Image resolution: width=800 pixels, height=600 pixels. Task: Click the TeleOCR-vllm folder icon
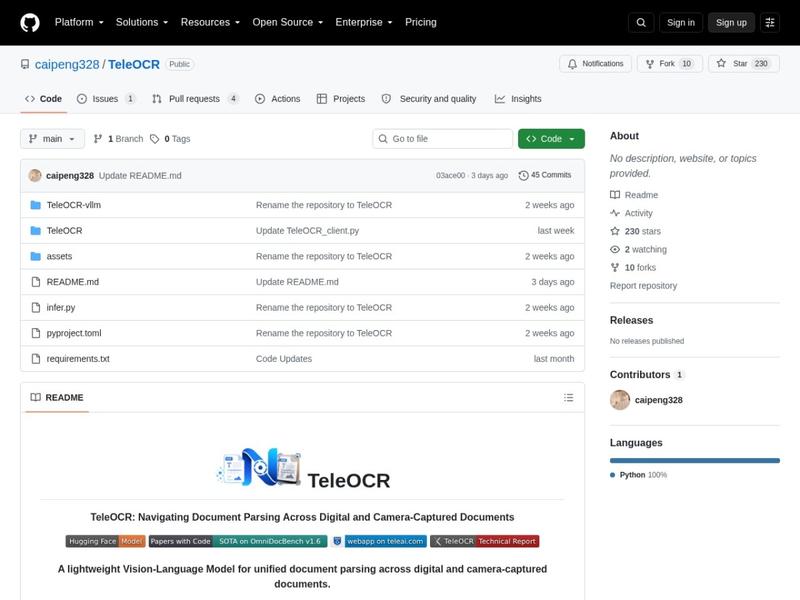click(35, 205)
